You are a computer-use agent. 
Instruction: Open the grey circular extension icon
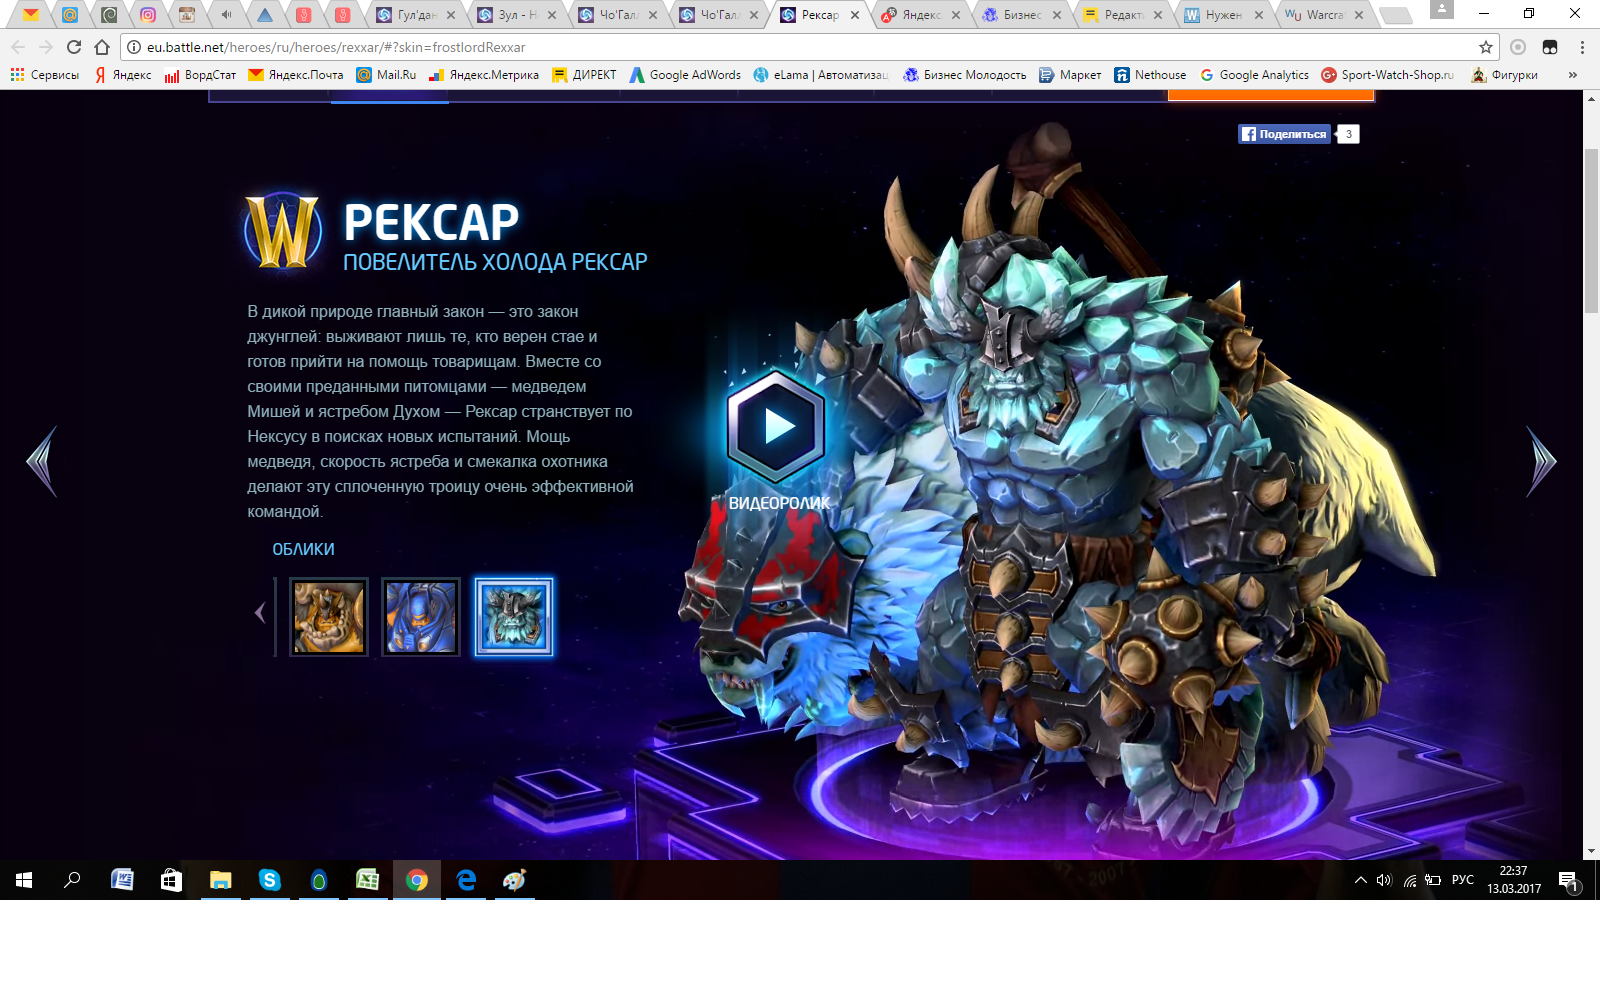[x=1518, y=47]
